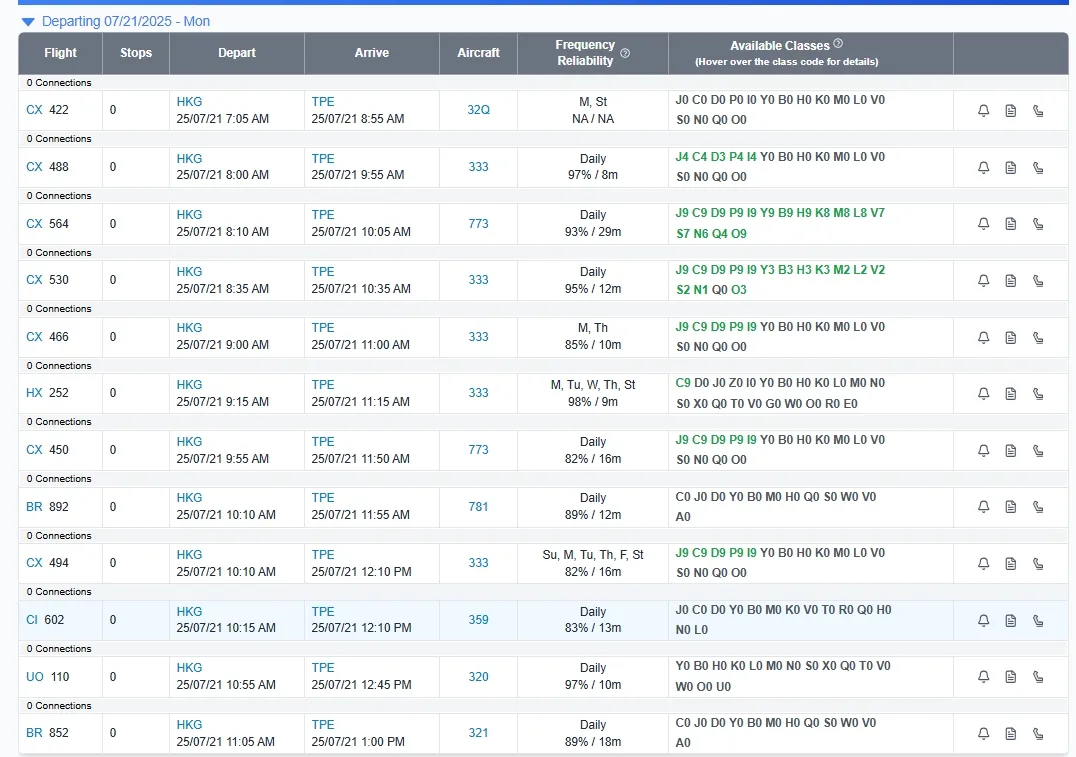Click the phone icon for HX 252
This screenshot has width=1076, height=757.
coord(1038,394)
